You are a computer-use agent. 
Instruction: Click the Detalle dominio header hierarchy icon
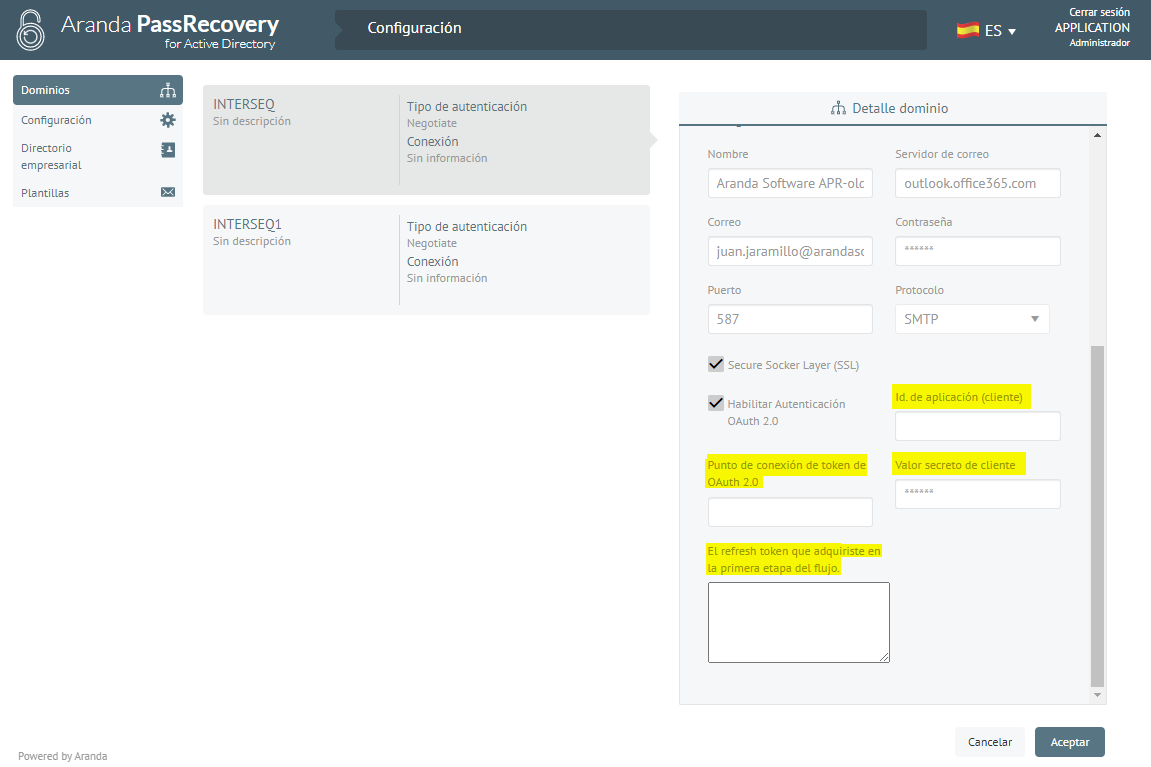click(838, 109)
